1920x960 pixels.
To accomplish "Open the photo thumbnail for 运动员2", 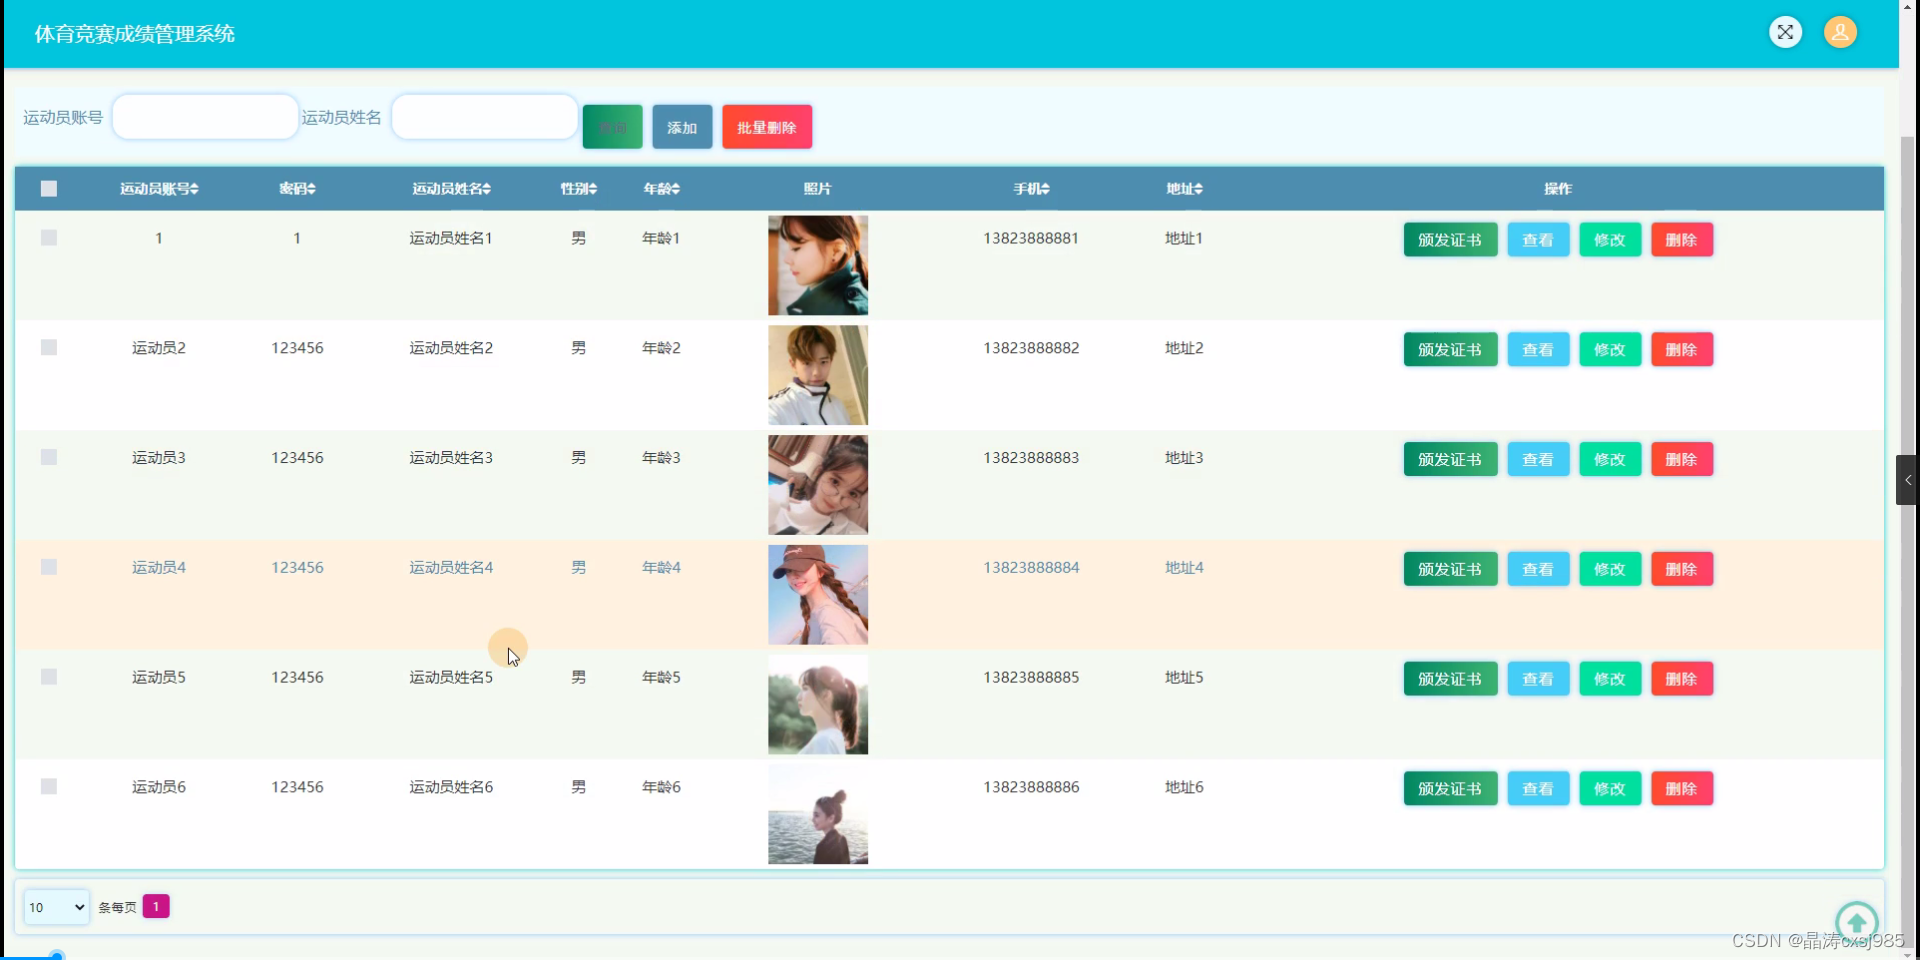I will [x=818, y=375].
